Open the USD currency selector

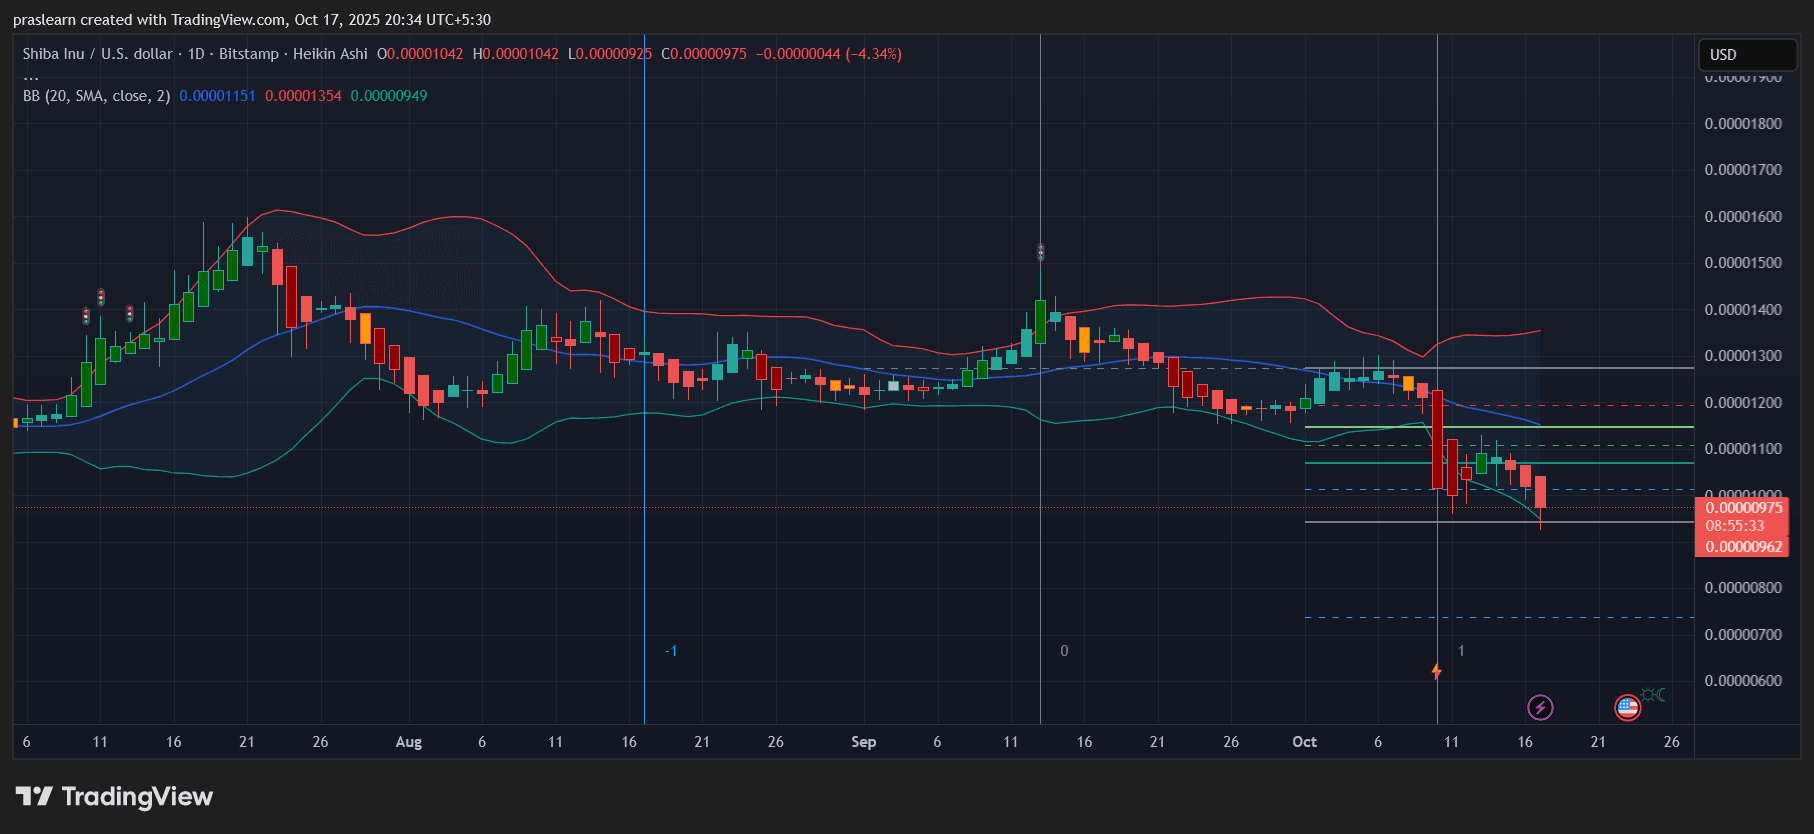(1746, 55)
